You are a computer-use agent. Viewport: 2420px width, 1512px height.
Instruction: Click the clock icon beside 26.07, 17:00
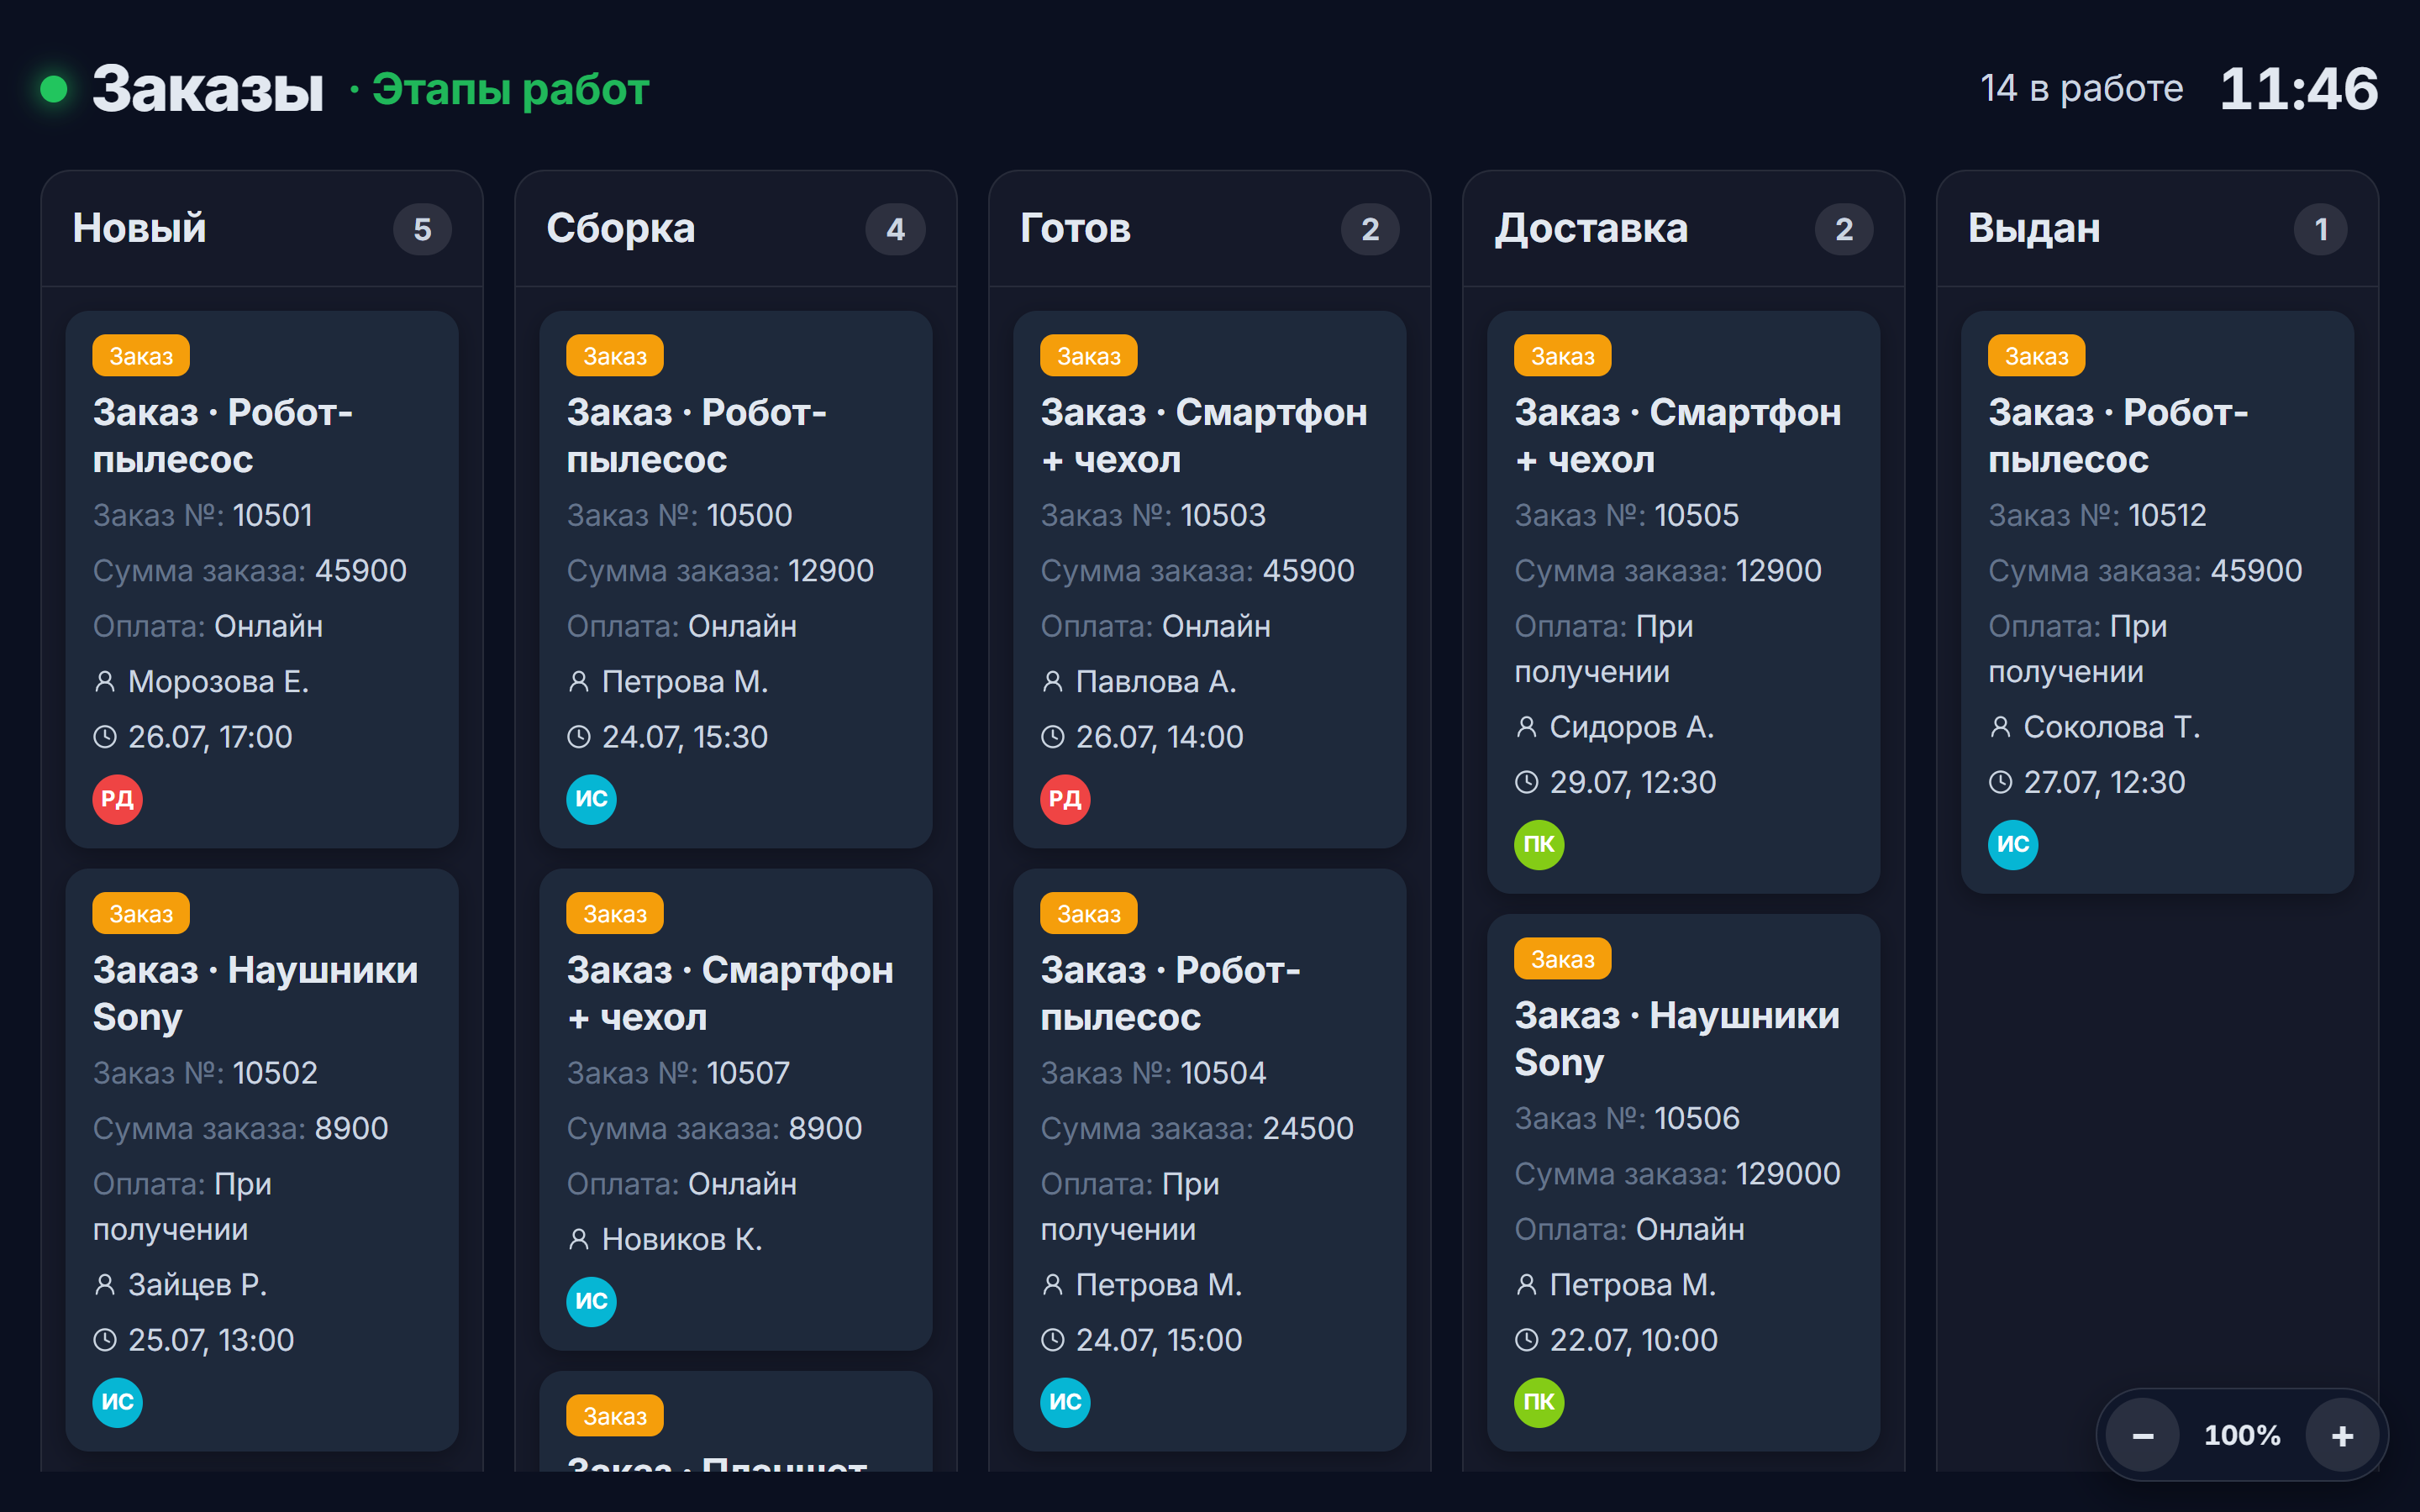[105, 737]
